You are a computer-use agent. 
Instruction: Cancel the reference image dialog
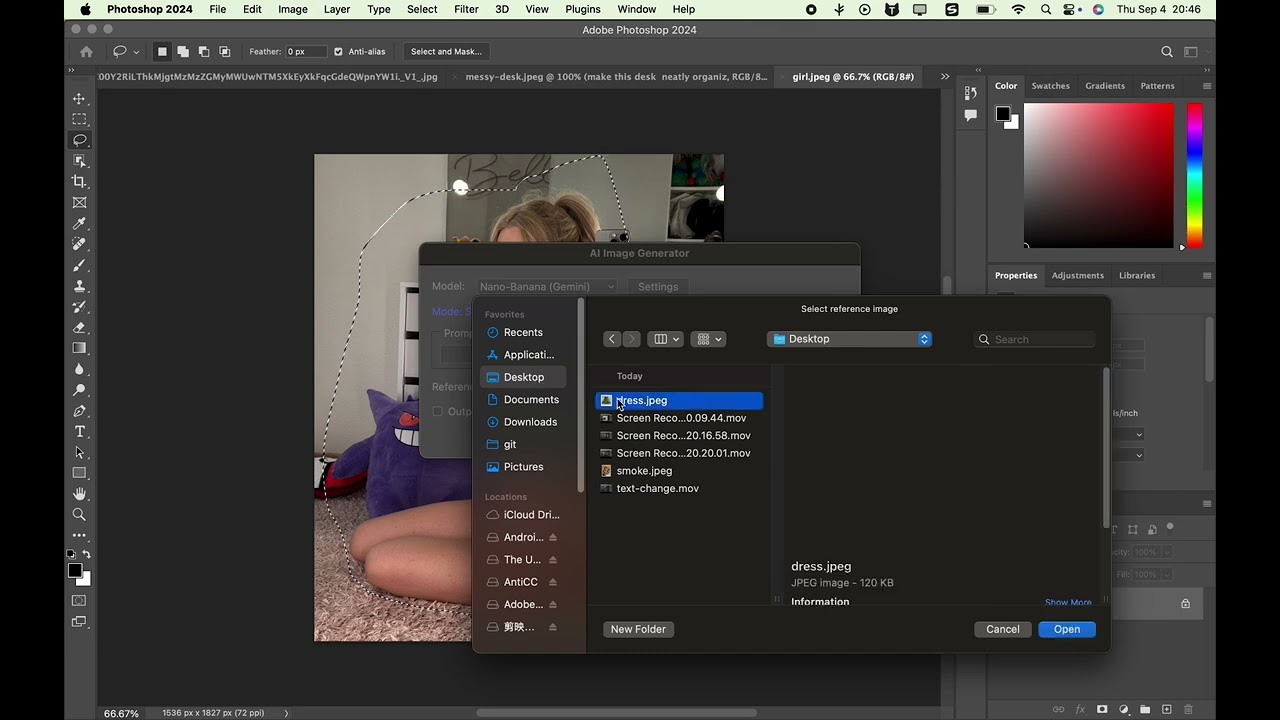point(1003,629)
